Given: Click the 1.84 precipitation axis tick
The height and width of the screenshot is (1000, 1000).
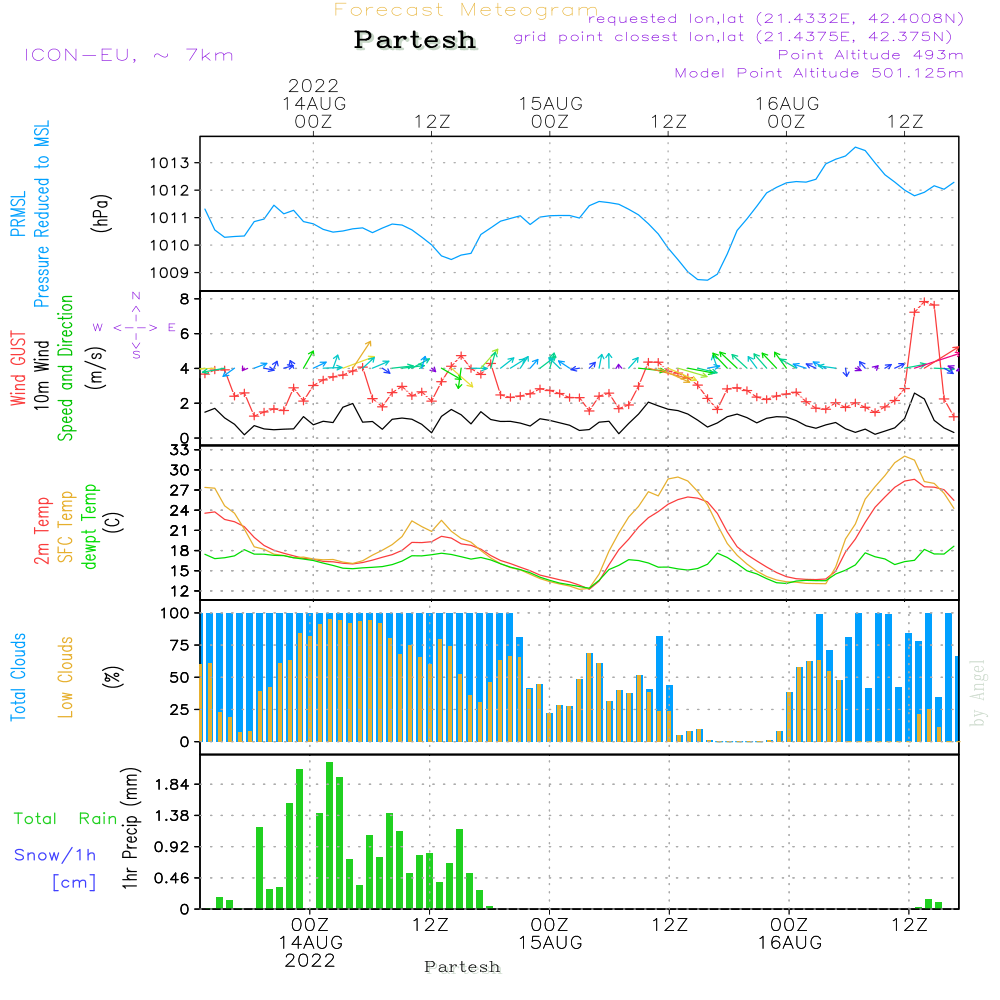Looking at the screenshot, I should click(172, 784).
